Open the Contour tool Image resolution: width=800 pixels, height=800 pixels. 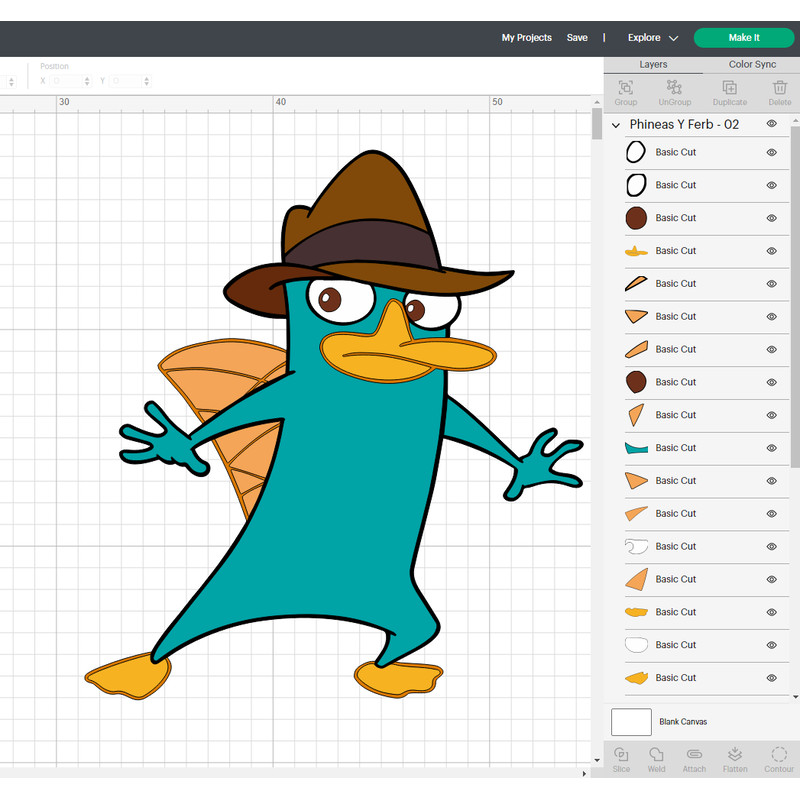(779, 758)
